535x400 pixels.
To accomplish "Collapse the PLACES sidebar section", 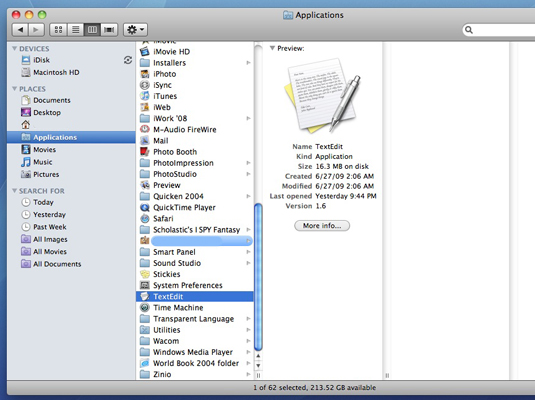I will [15, 89].
